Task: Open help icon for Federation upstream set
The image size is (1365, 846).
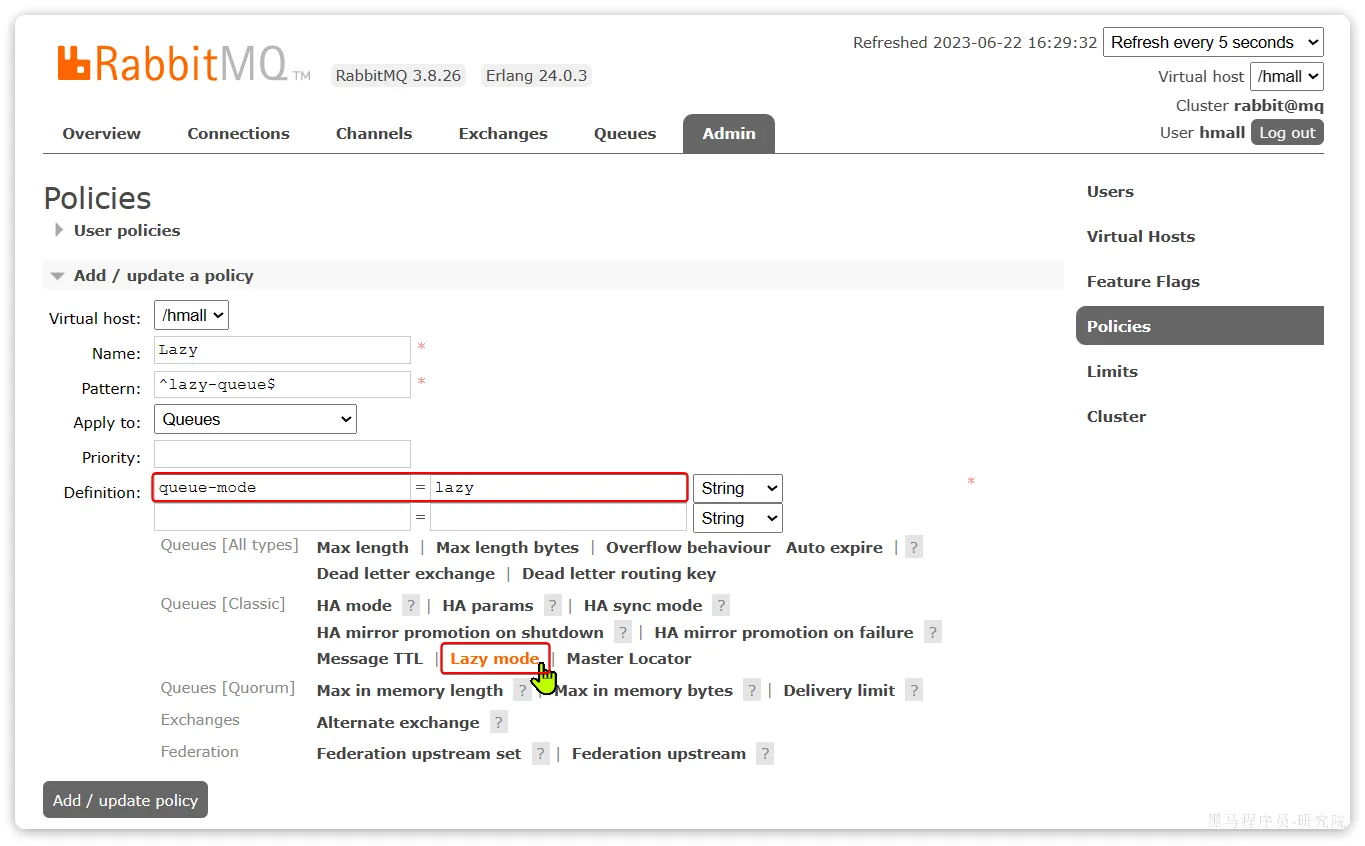Action: point(541,753)
